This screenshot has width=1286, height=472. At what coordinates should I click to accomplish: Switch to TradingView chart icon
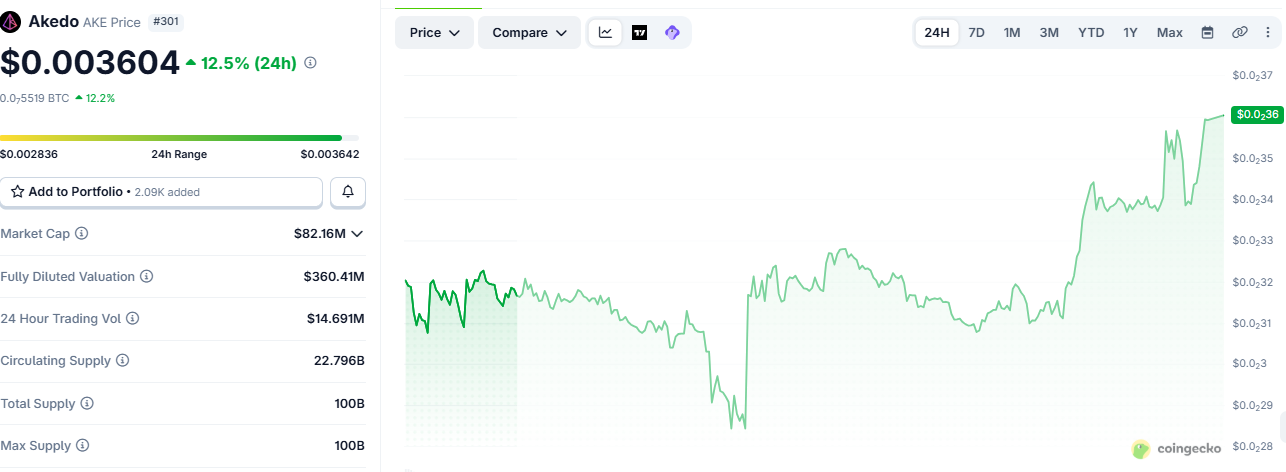[639, 32]
